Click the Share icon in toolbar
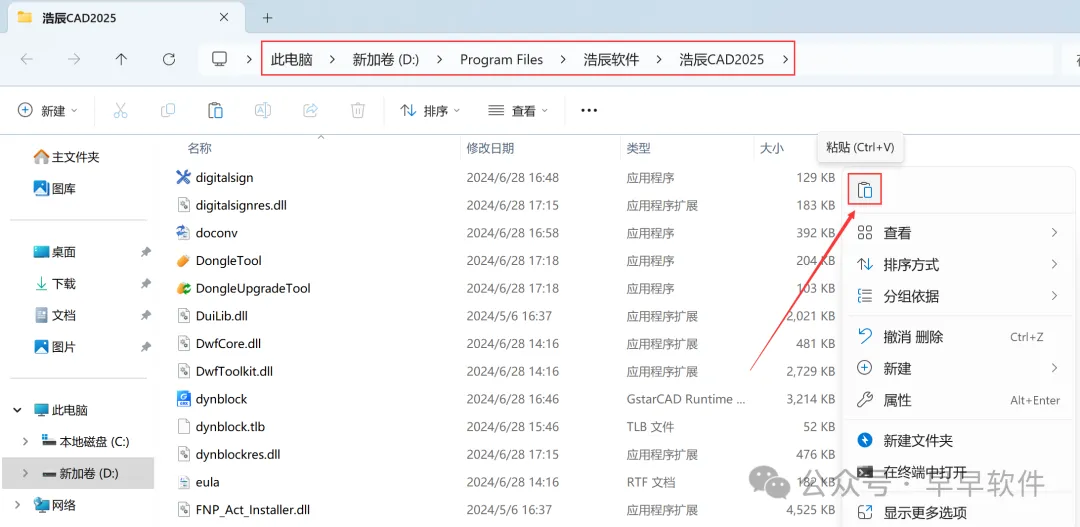 [x=310, y=110]
